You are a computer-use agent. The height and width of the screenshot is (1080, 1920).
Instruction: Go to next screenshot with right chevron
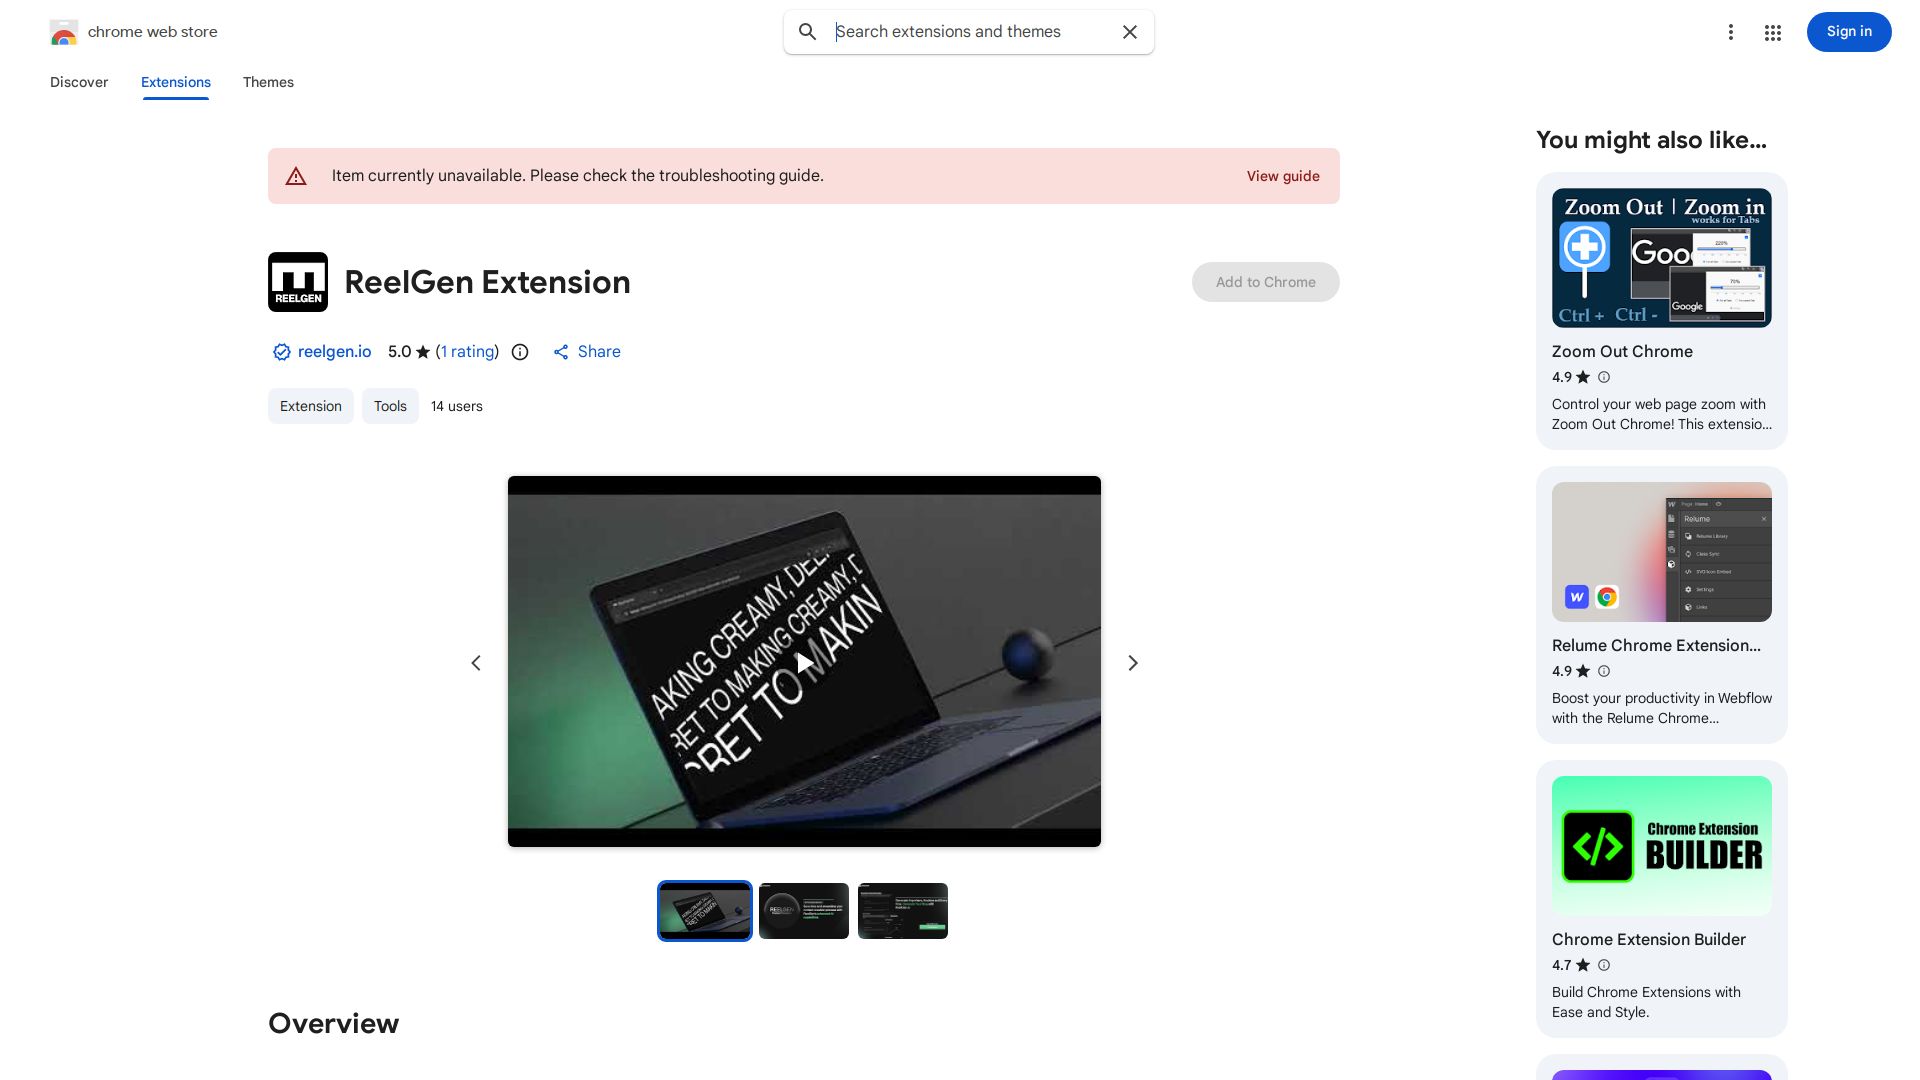1133,663
